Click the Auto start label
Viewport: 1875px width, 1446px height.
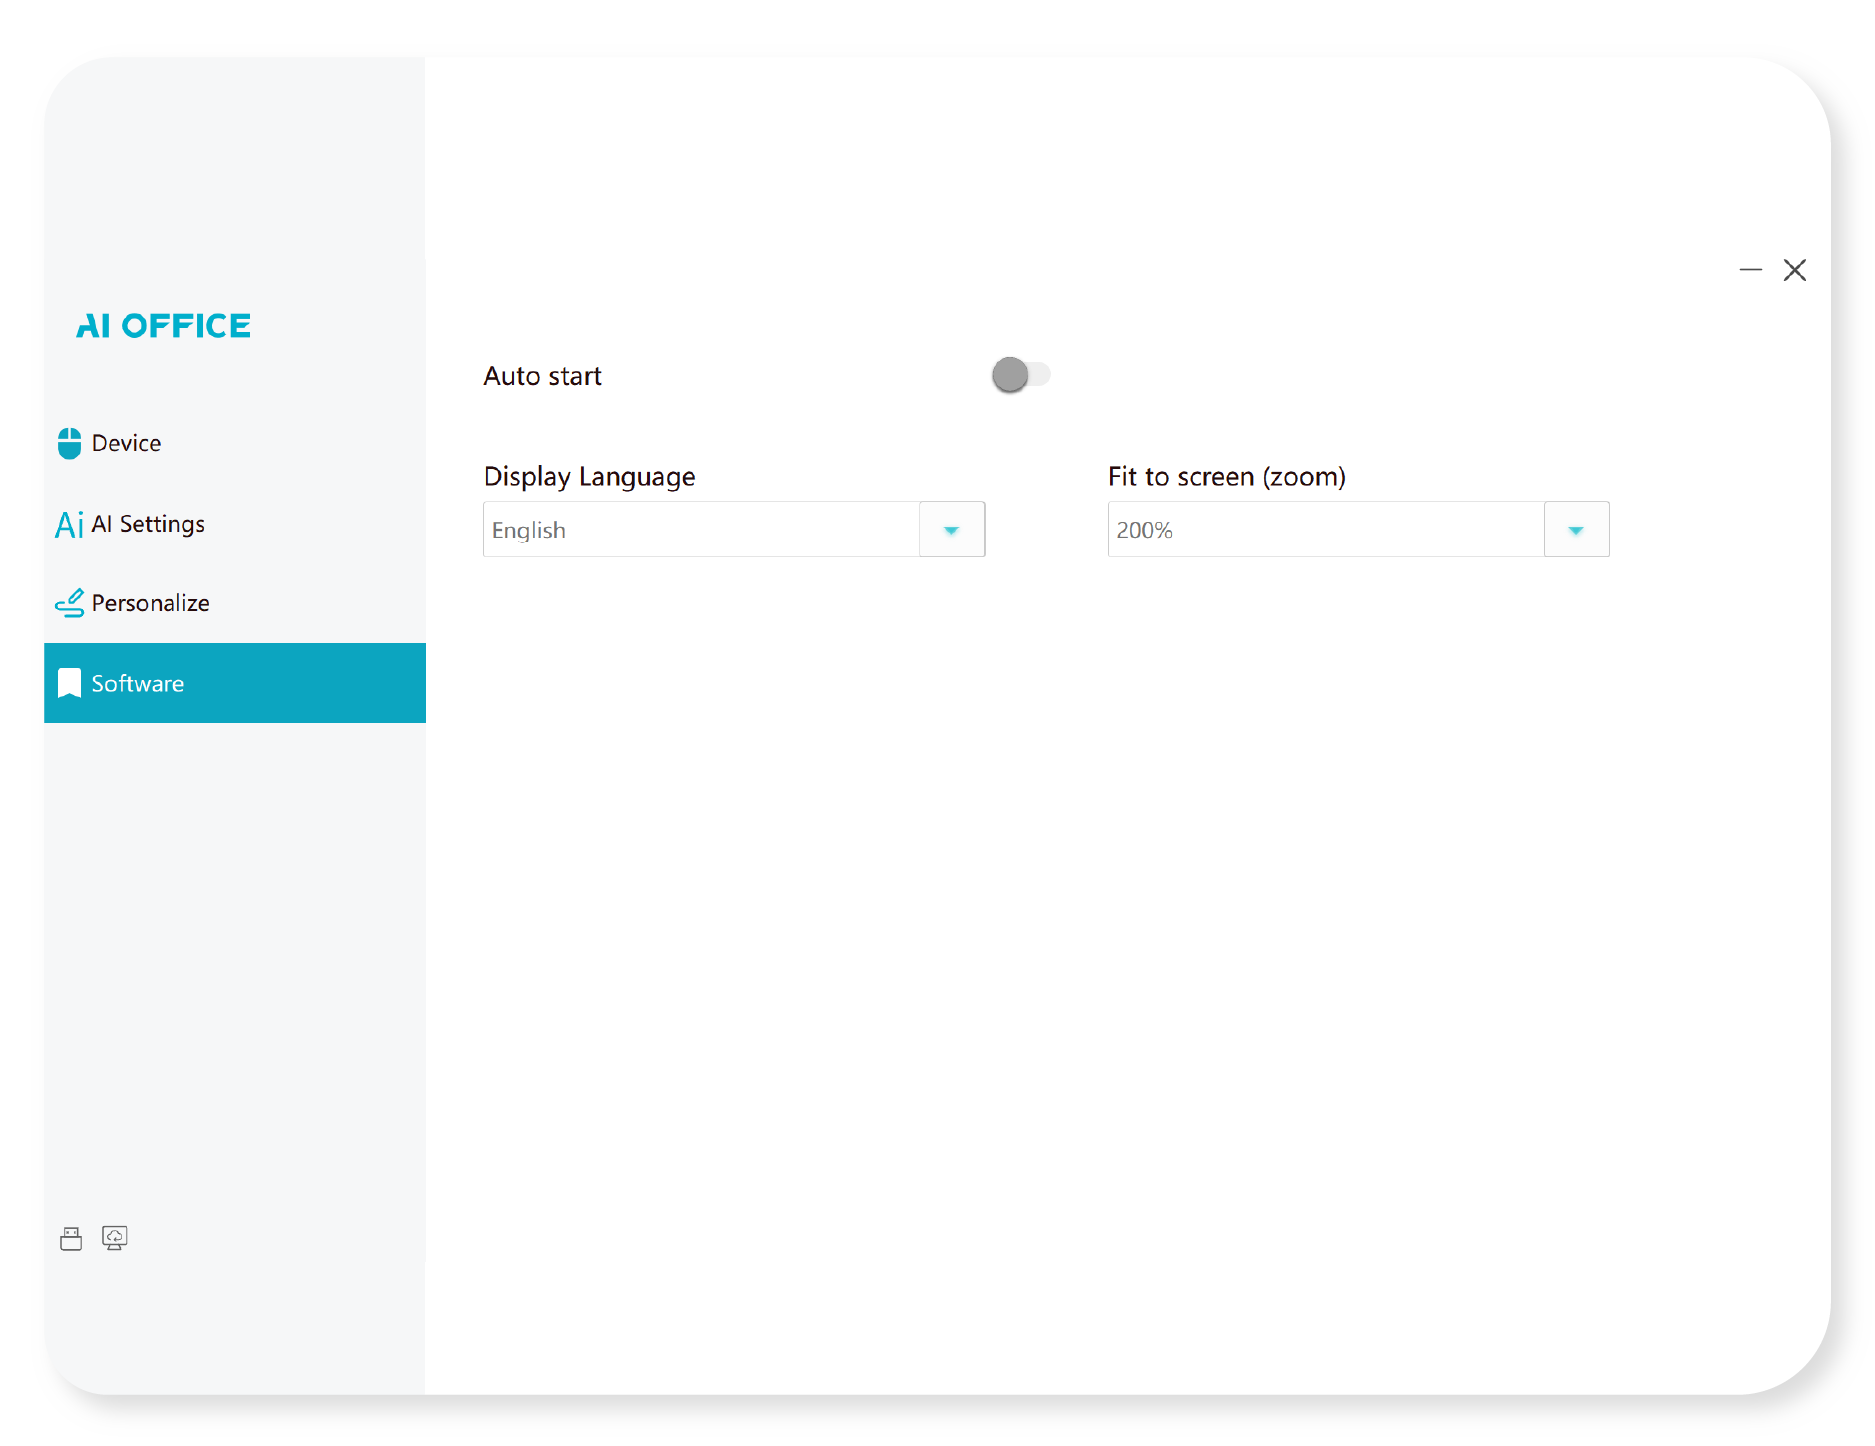(x=542, y=376)
